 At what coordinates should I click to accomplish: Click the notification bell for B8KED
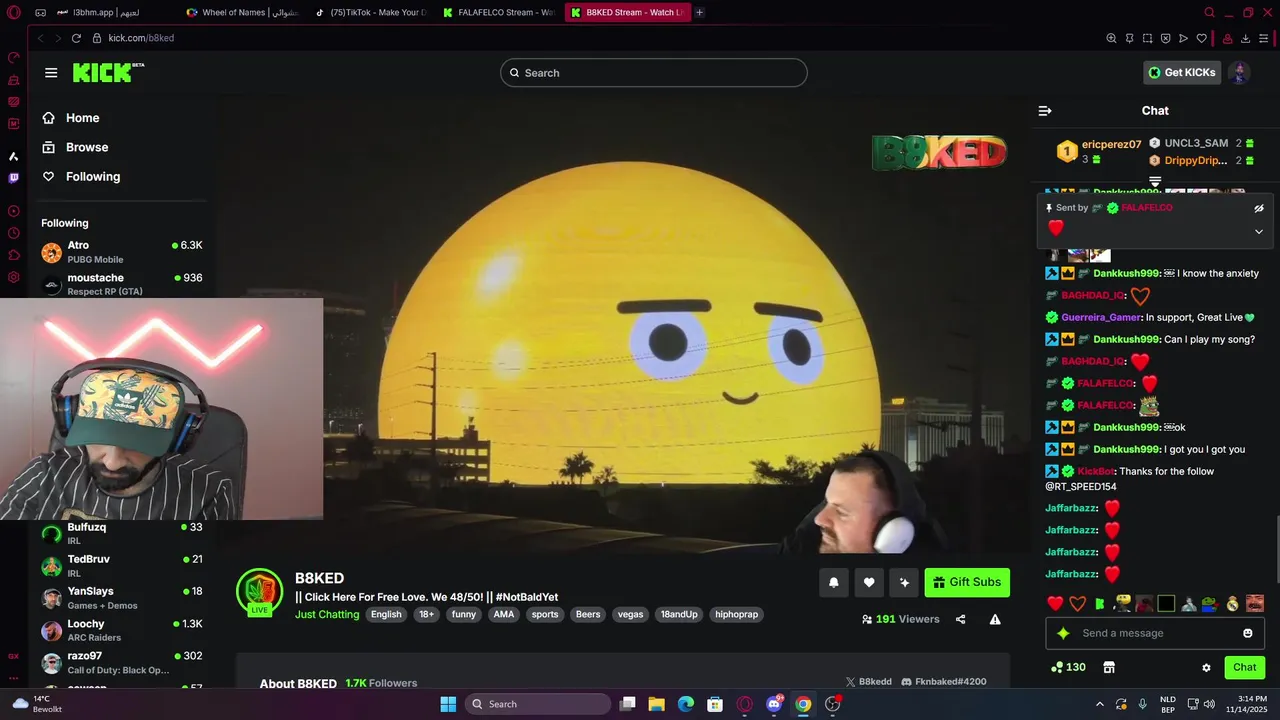click(834, 583)
